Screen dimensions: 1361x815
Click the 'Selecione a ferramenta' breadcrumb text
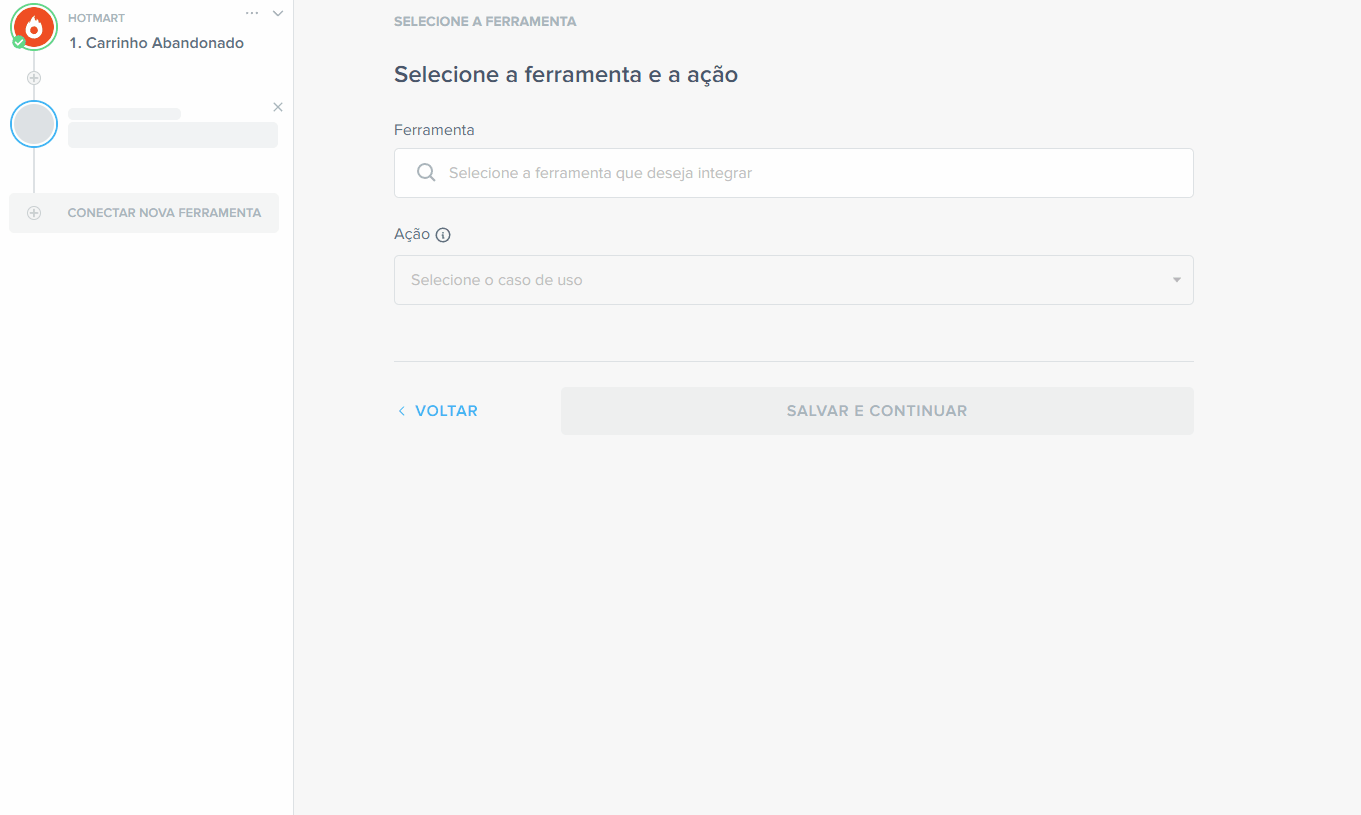coord(485,21)
